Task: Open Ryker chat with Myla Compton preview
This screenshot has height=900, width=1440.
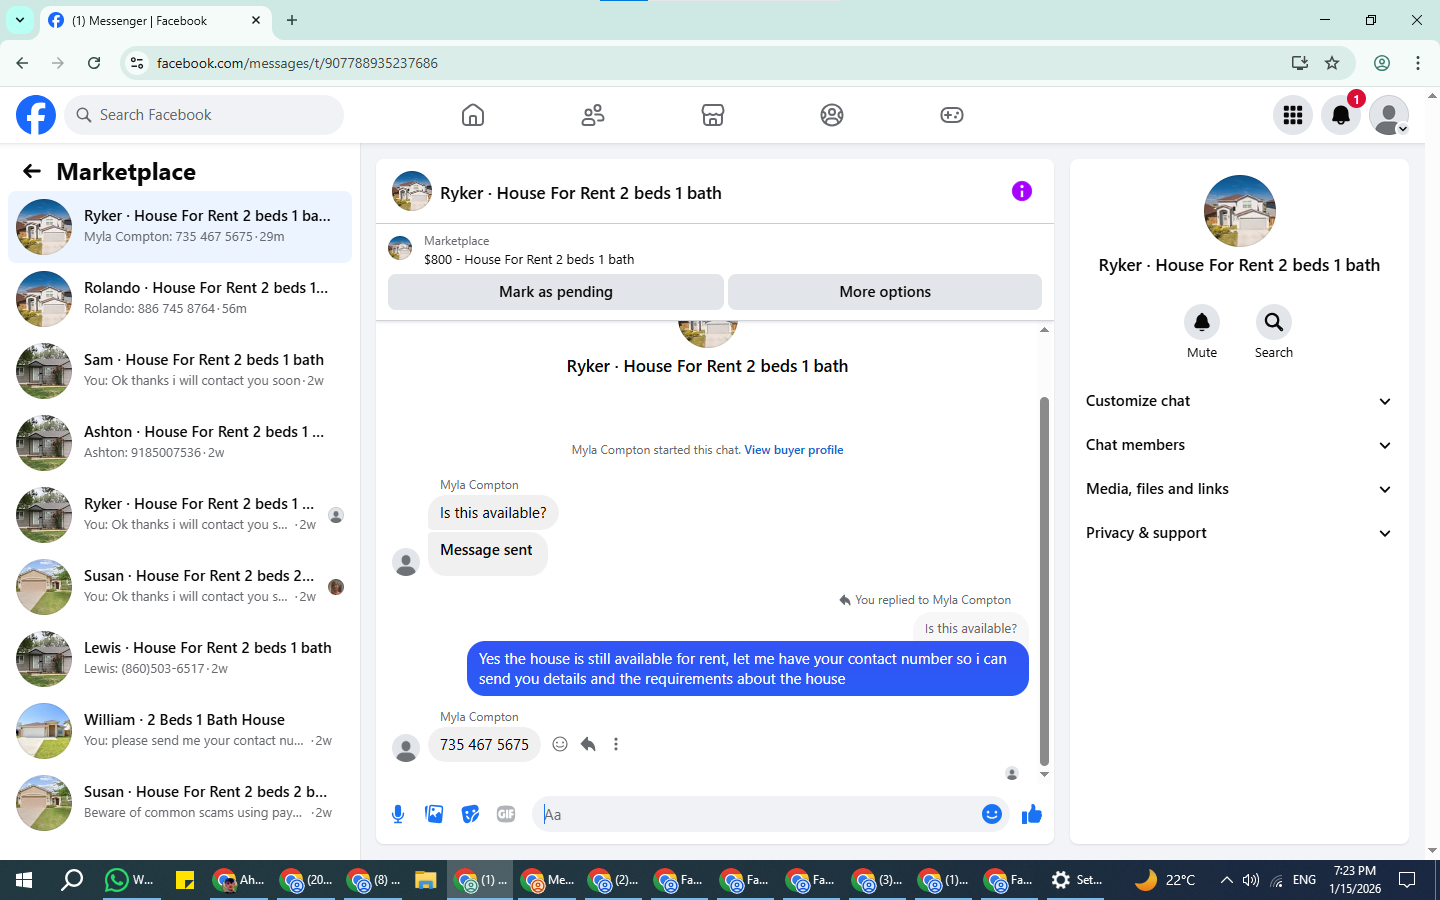Action: (180, 227)
